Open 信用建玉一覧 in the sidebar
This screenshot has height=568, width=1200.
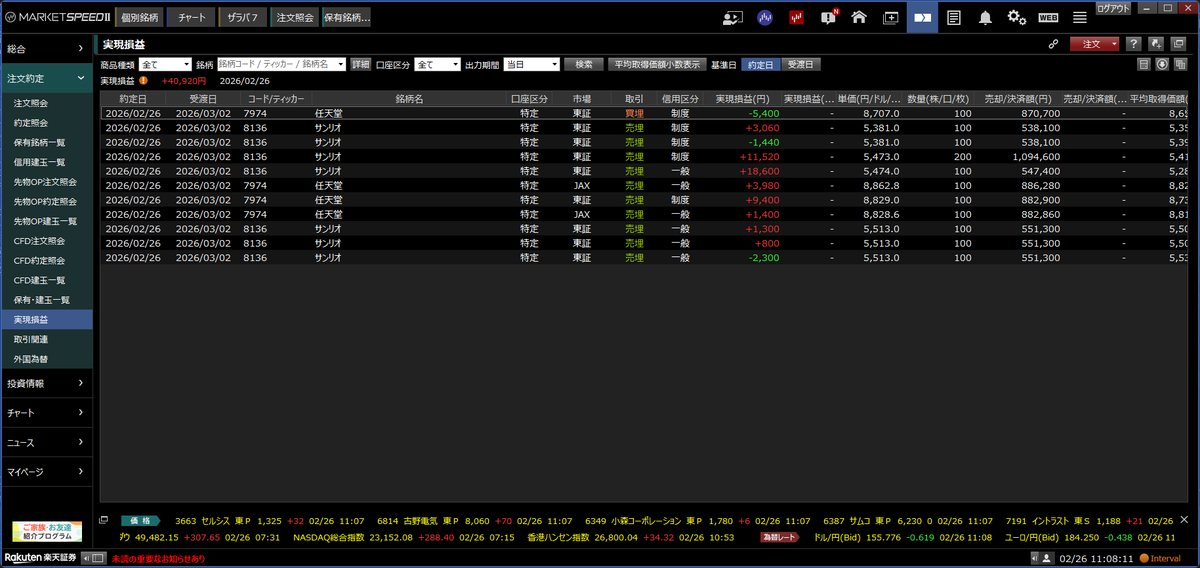pyautogui.click(x=46, y=162)
